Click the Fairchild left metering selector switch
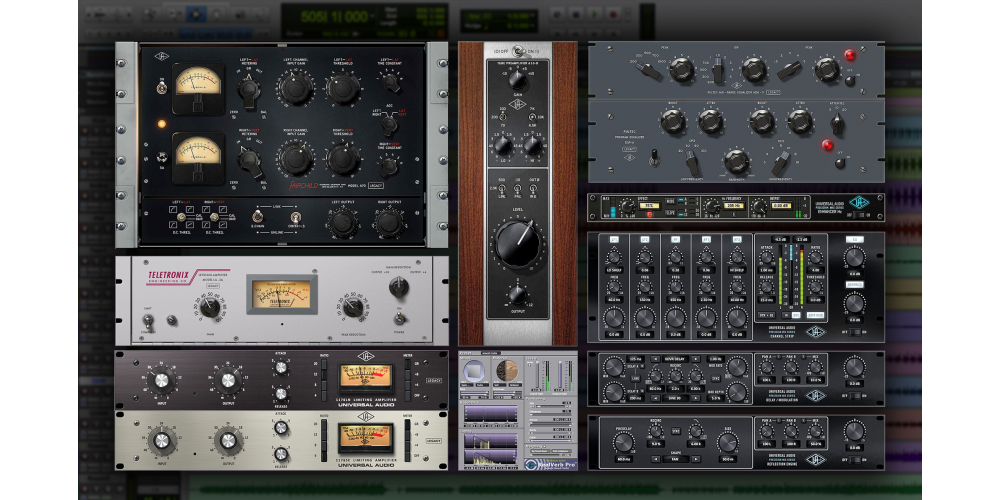The height and width of the screenshot is (500, 1000). click(x=249, y=91)
